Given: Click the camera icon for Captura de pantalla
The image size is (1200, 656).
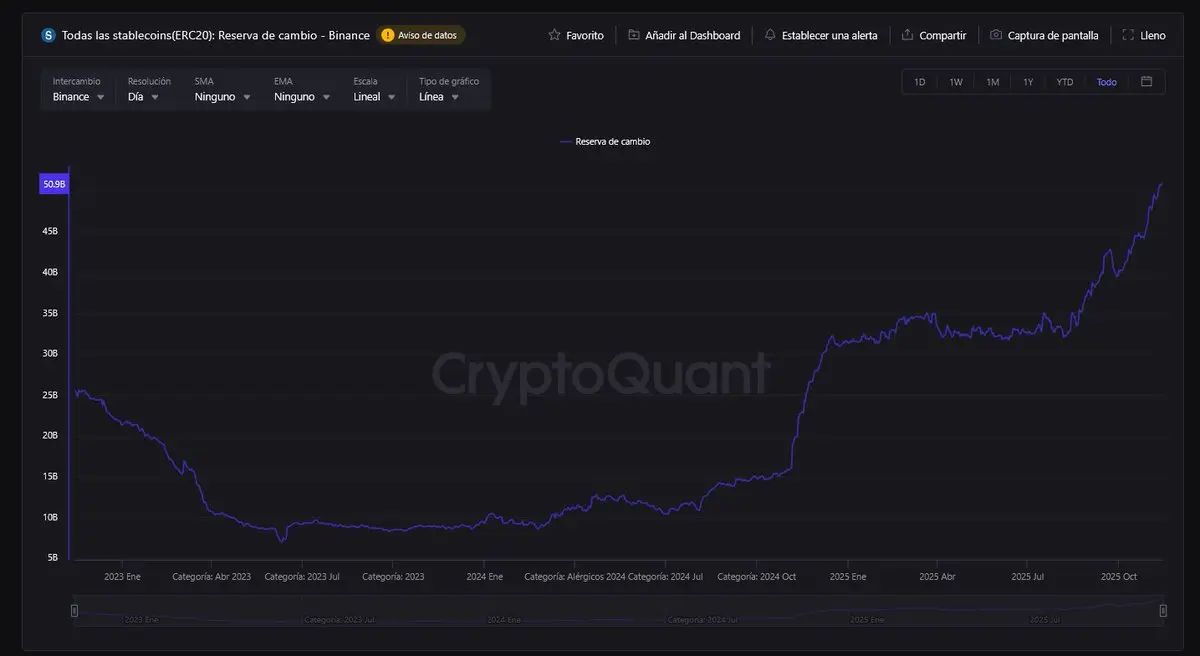Looking at the screenshot, I should pos(996,35).
